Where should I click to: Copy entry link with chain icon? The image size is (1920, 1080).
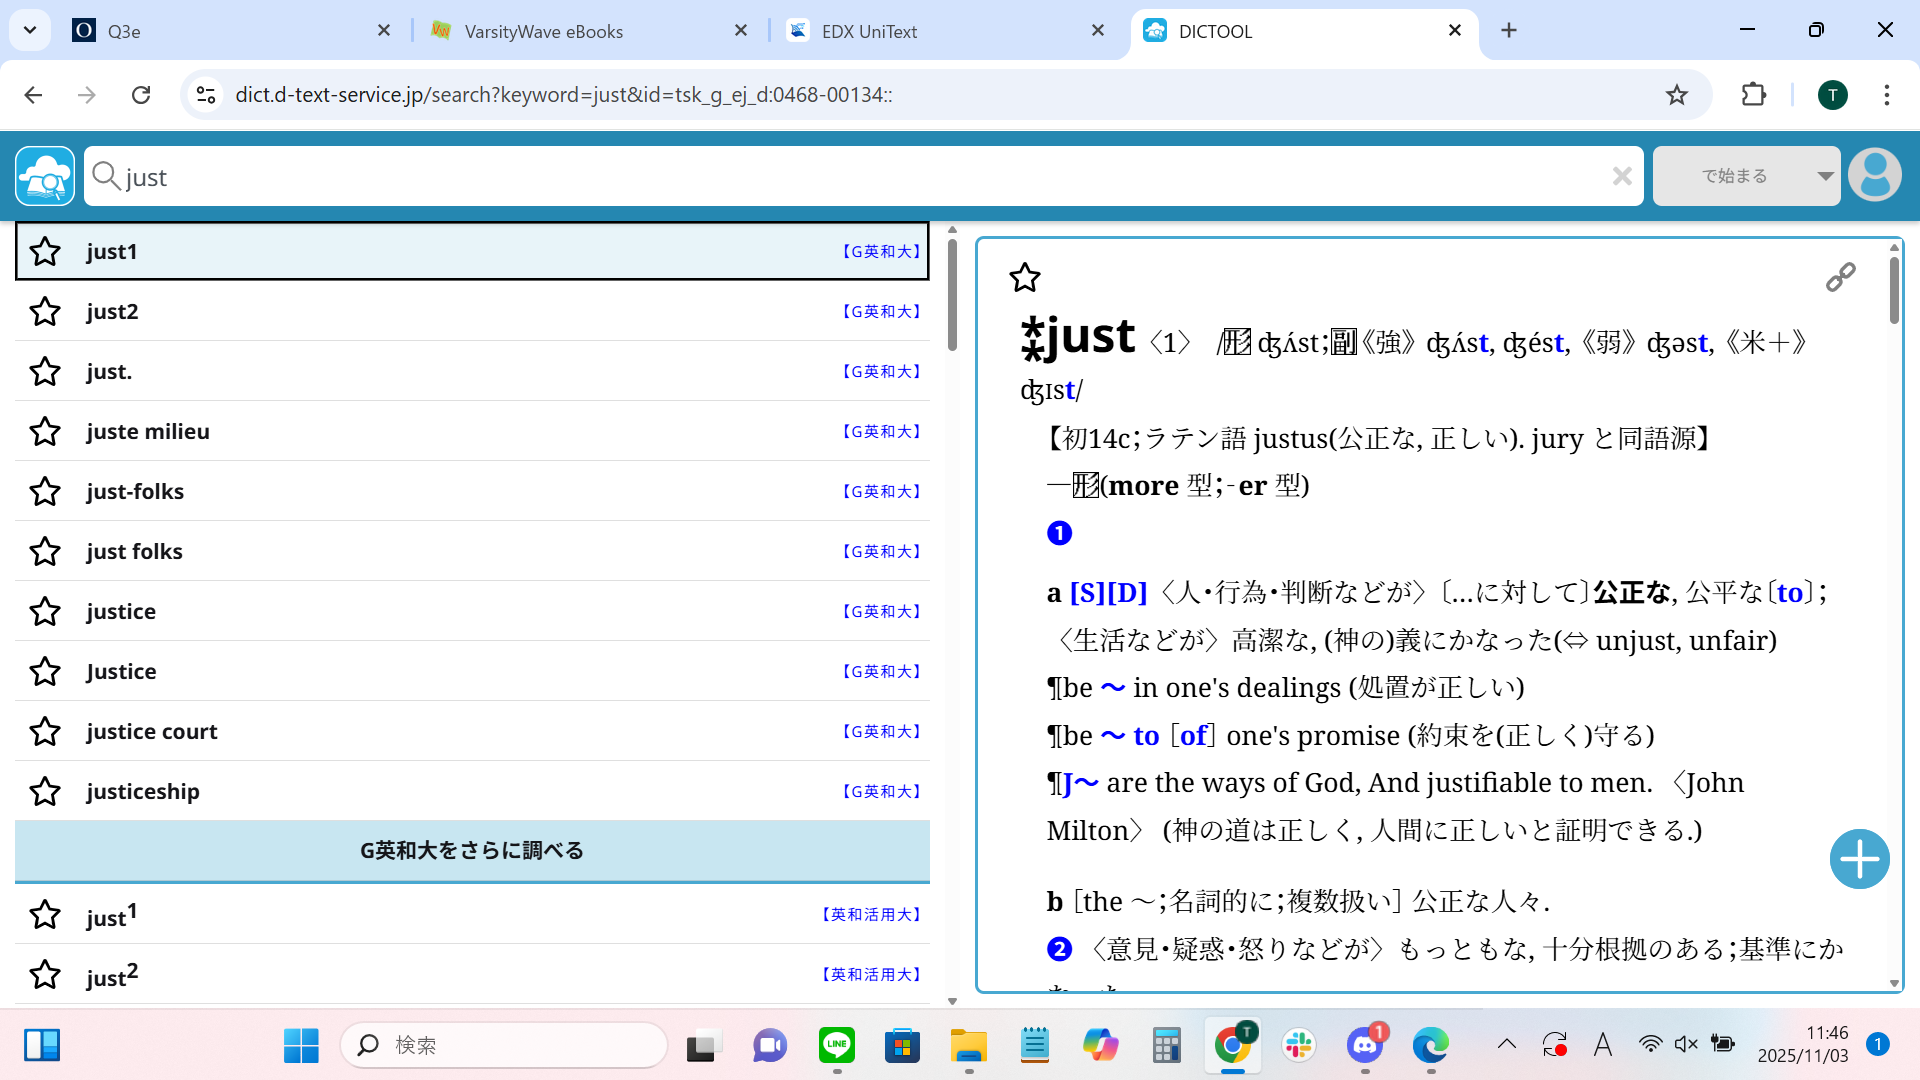tap(1840, 277)
